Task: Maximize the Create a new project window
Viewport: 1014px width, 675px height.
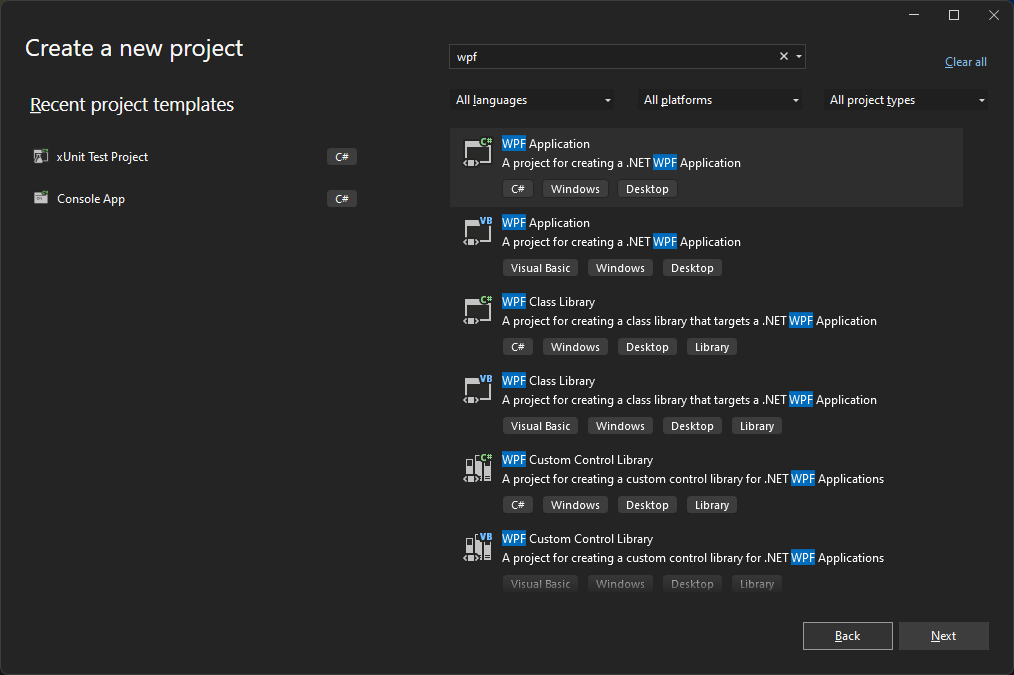Action: click(x=954, y=15)
